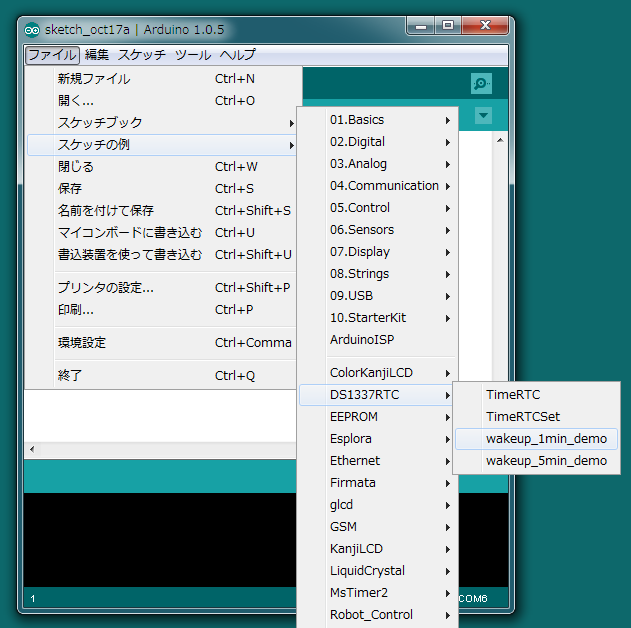Screen dimensions: 631x628
Task: Select 開く... menu entry
Action: (x=162, y=101)
